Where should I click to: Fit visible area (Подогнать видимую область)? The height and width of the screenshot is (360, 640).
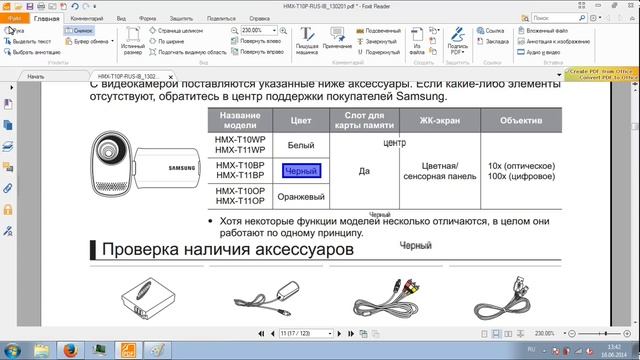pyautogui.click(x=187, y=52)
